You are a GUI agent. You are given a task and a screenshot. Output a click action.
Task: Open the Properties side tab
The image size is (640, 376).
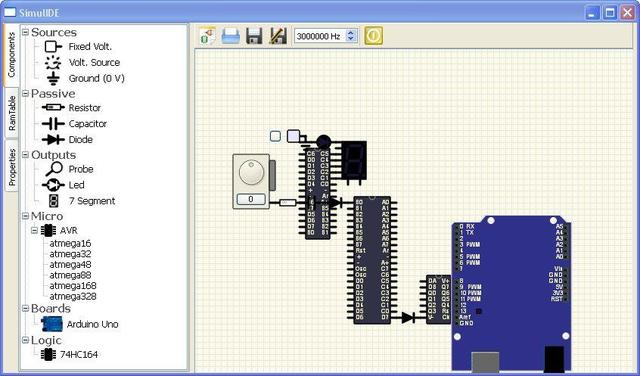coord(12,166)
